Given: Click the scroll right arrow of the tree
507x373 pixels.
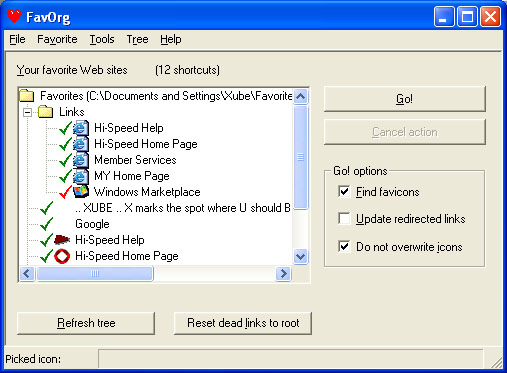Looking at the screenshot, I should coord(283,274).
